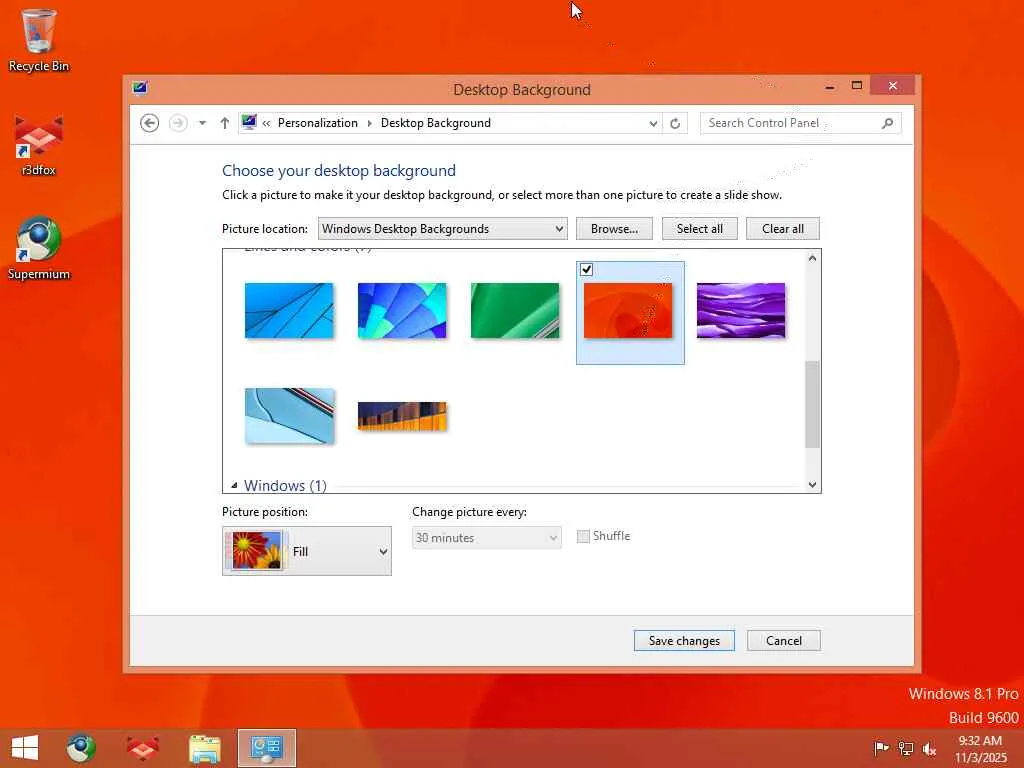Select the light blue lines wallpaper
Viewport: 1024px width, 768px height.
pyautogui.click(x=289, y=310)
